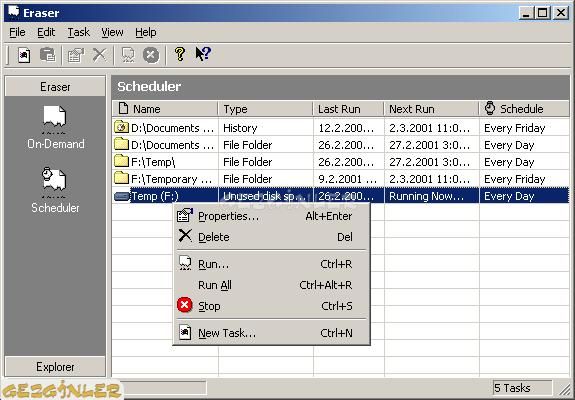Image resolution: width=575 pixels, height=400 pixels.
Task: Click the Run toolbar icon
Action: (128, 55)
